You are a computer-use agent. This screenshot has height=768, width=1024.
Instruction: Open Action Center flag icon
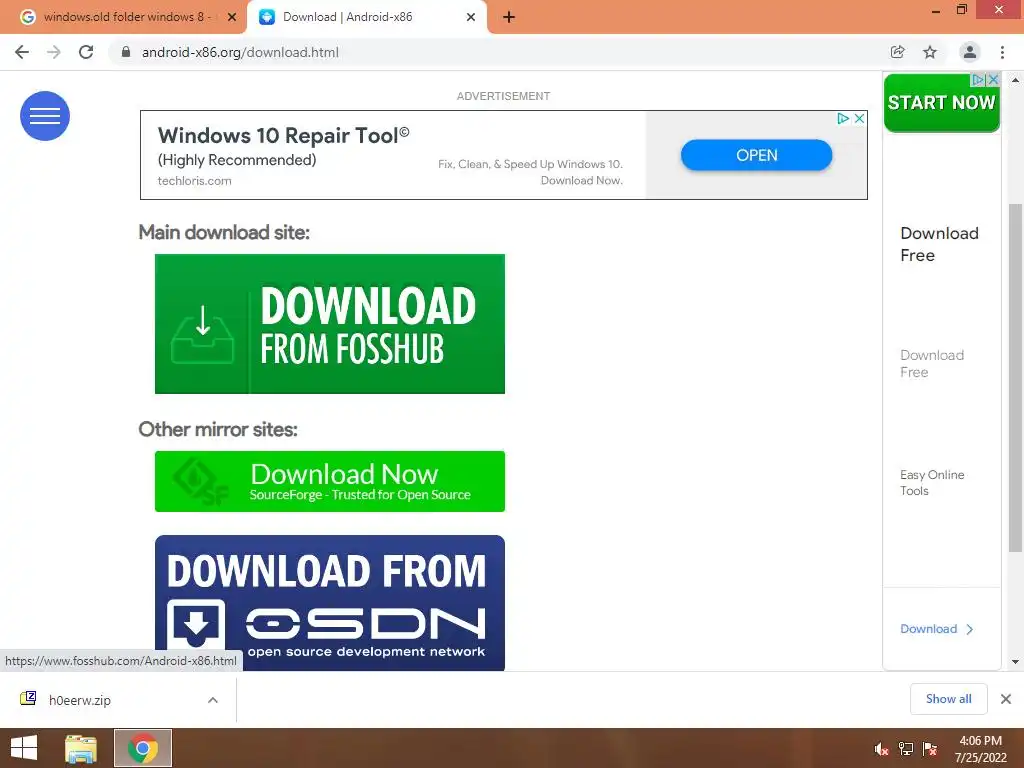click(930, 749)
